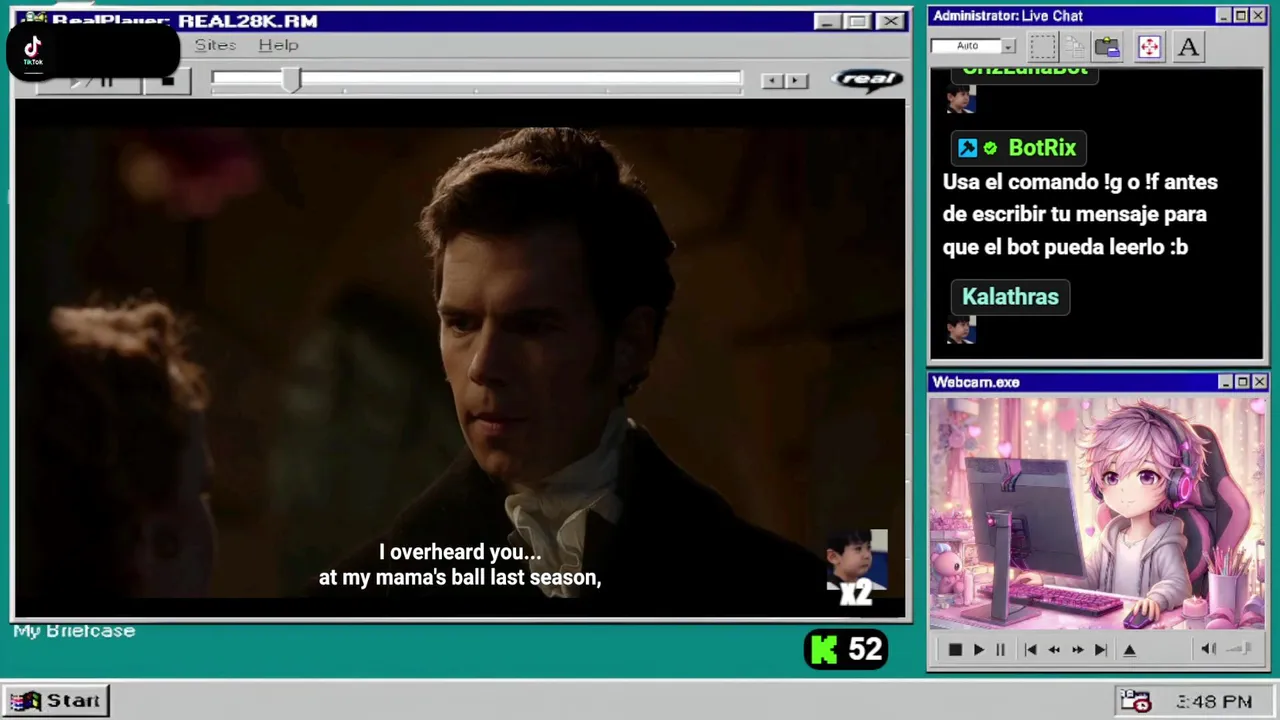Stop playback in Webcam.exe

click(954, 650)
